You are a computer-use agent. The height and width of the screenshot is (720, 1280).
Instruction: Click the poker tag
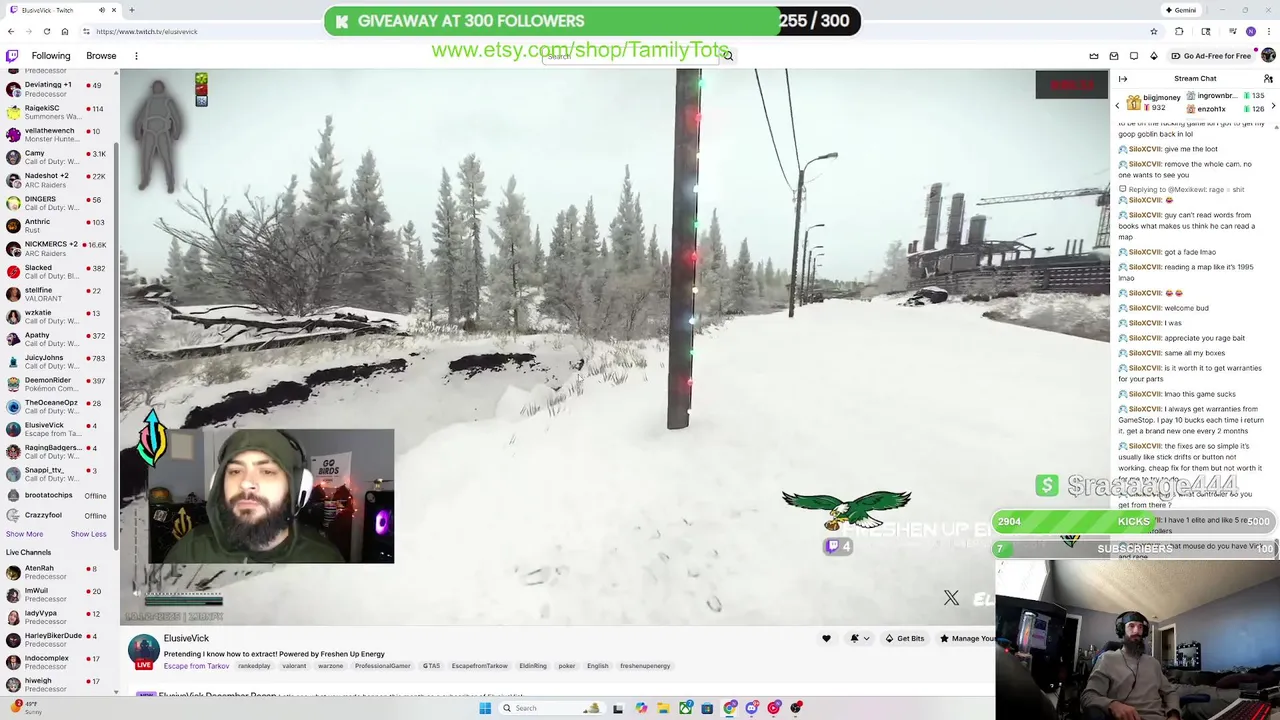pos(567,666)
